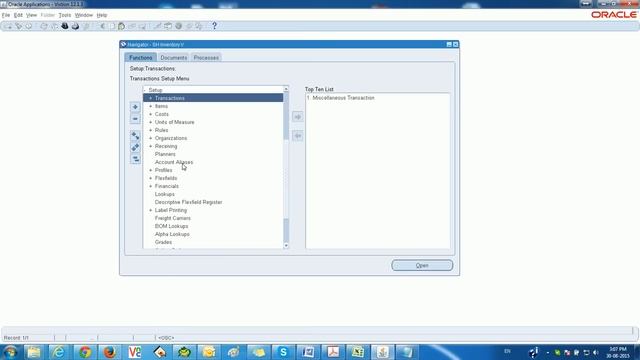
Task: Open Firefox from the taskbar
Action: [109, 352]
